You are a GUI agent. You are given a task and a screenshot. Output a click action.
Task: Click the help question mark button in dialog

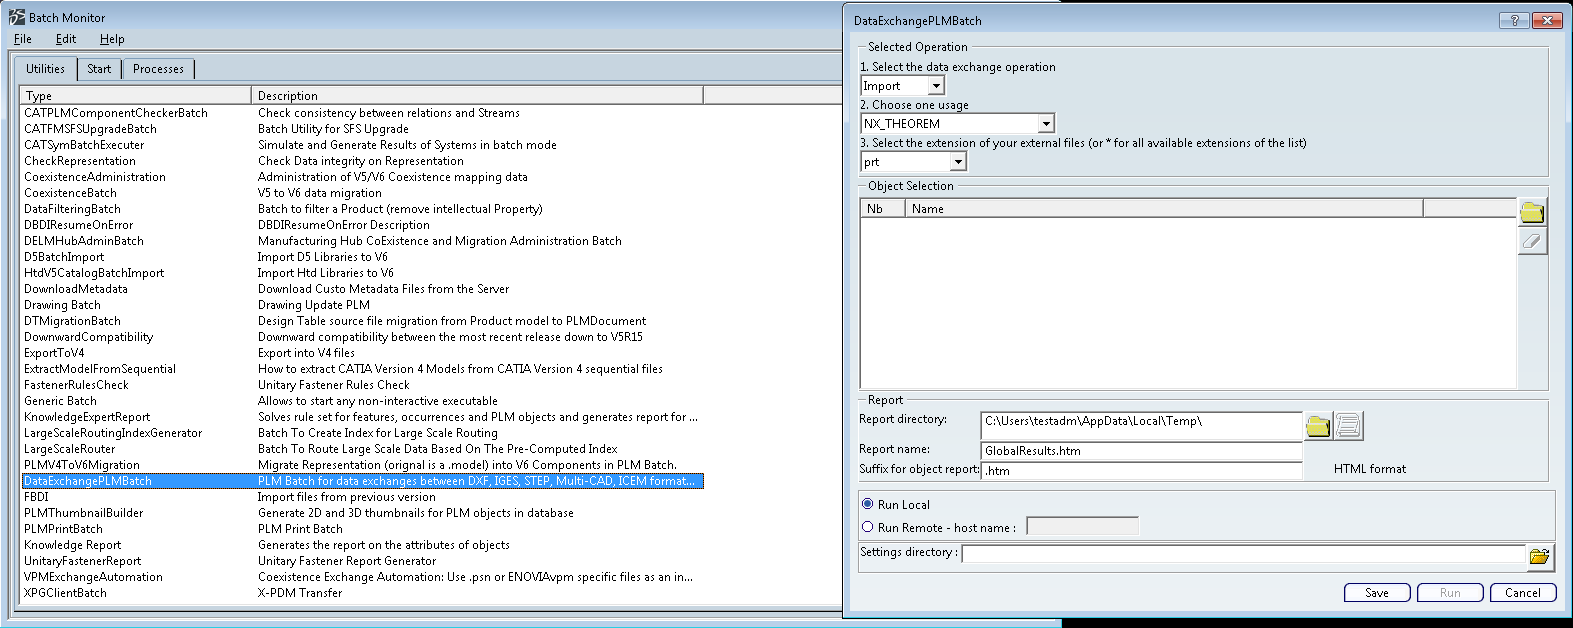(1514, 20)
